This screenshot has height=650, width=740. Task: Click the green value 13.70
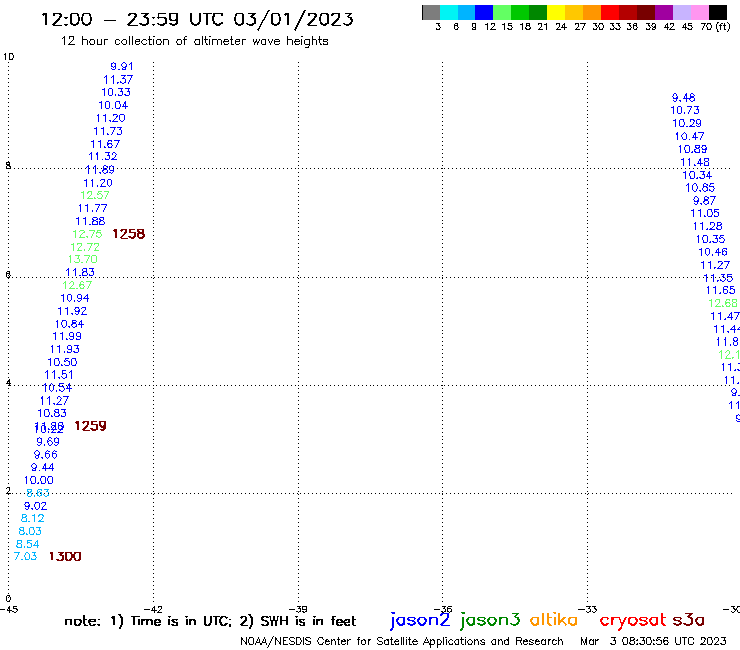[x=83, y=260]
